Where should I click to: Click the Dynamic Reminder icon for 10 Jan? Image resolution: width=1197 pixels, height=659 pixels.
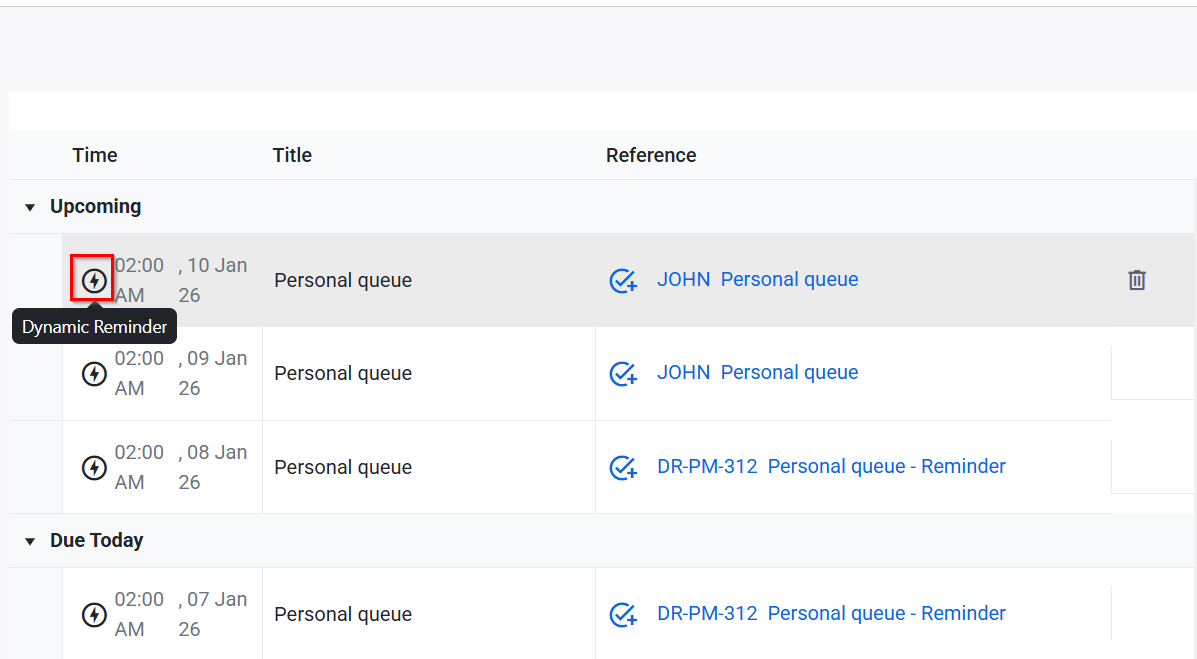pyautogui.click(x=94, y=281)
